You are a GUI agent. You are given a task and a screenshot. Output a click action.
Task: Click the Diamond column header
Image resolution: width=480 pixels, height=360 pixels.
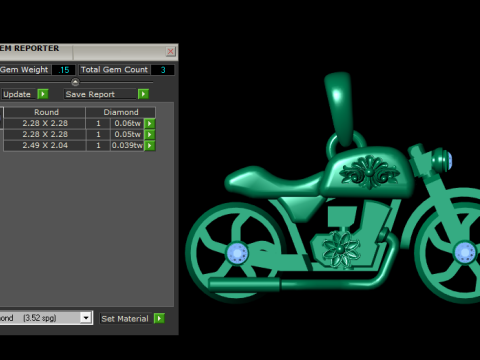121,112
